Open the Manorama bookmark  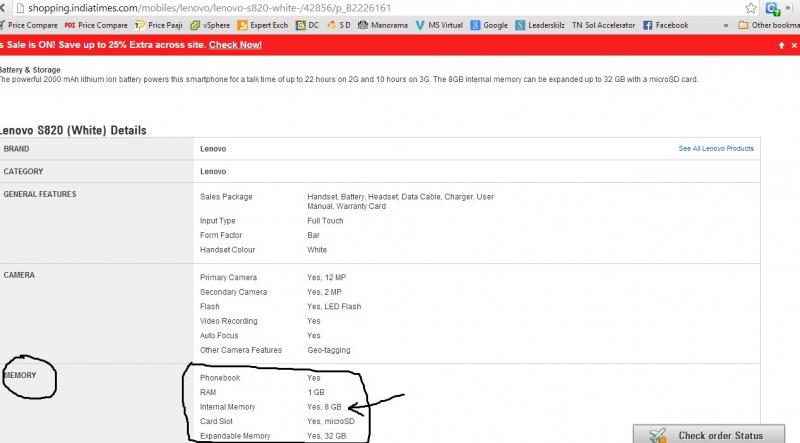(x=383, y=25)
